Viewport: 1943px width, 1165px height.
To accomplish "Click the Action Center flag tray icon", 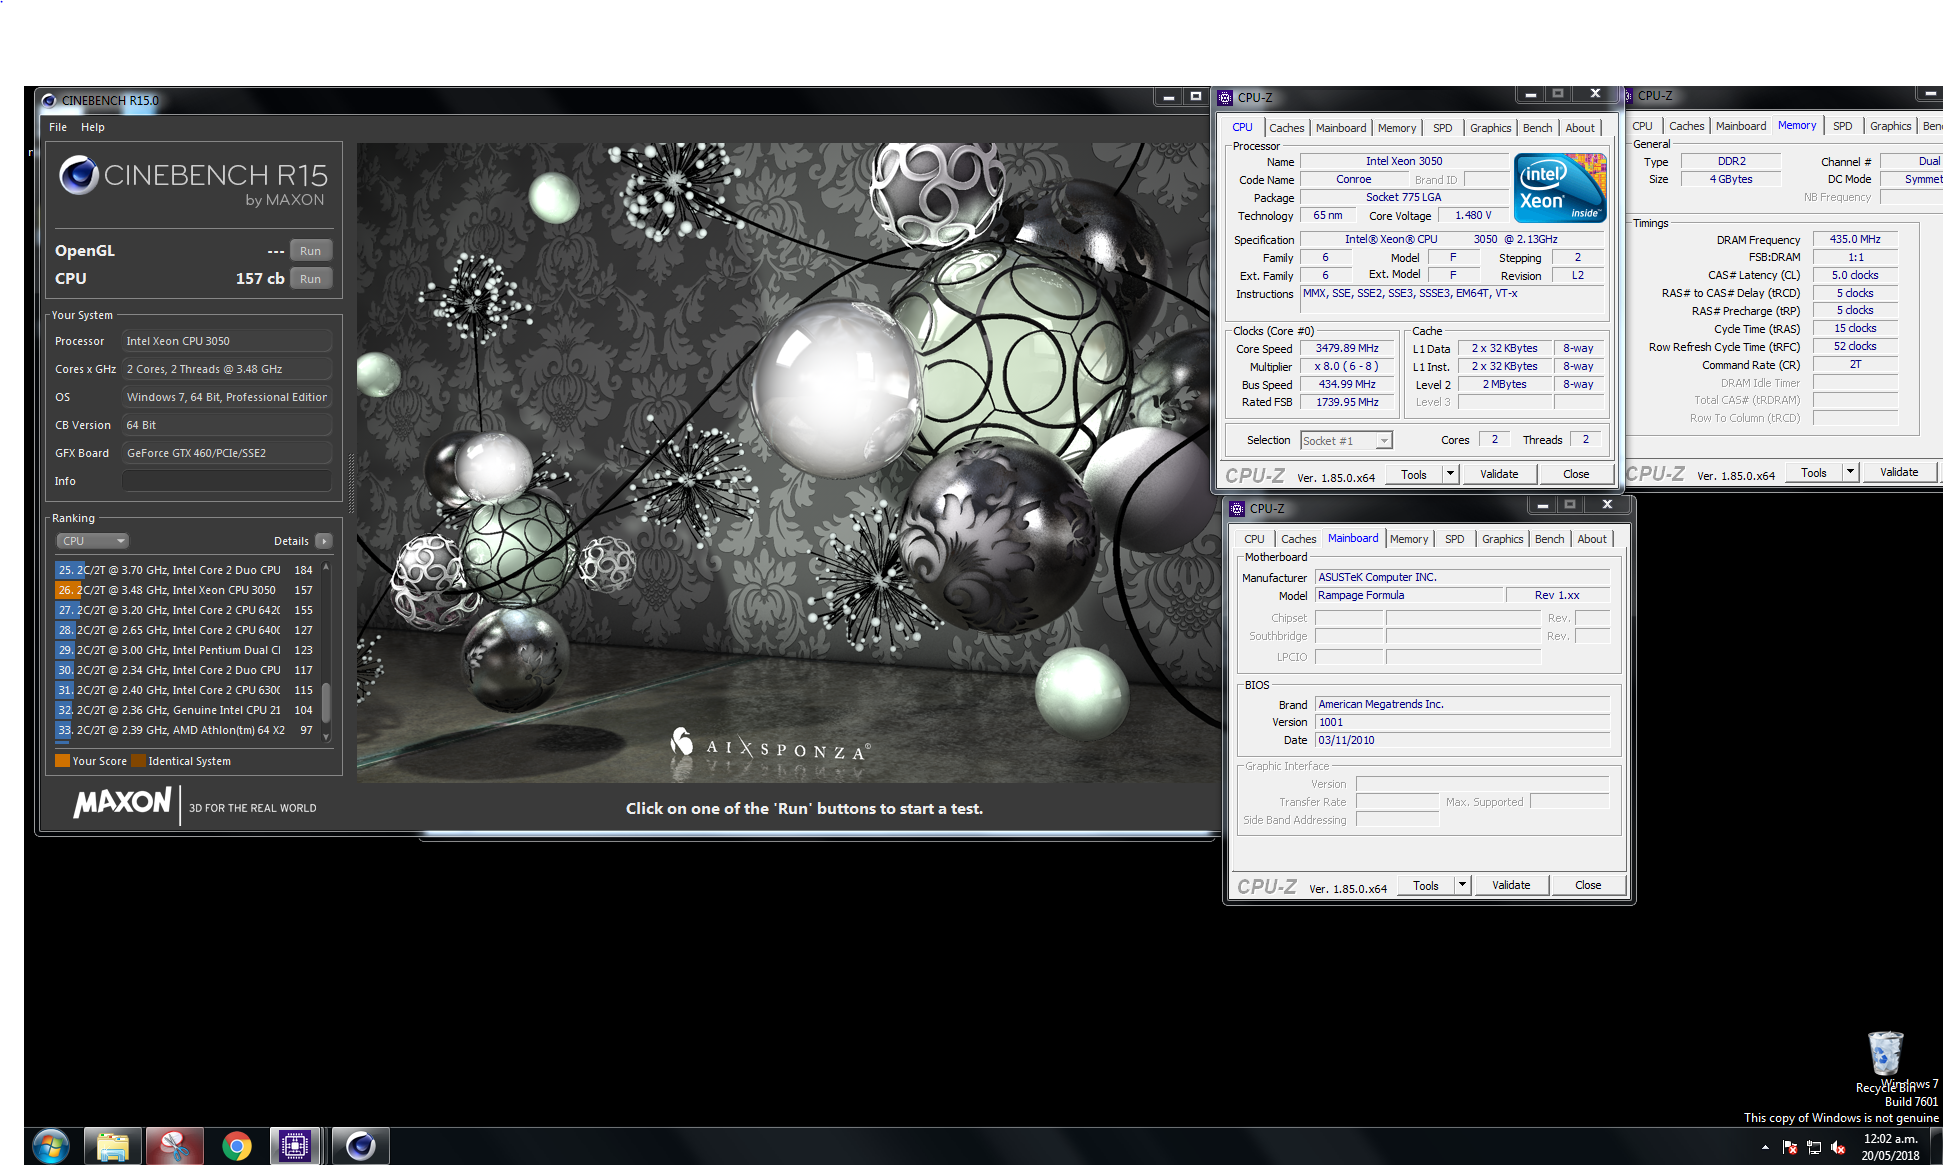I will tap(1790, 1147).
